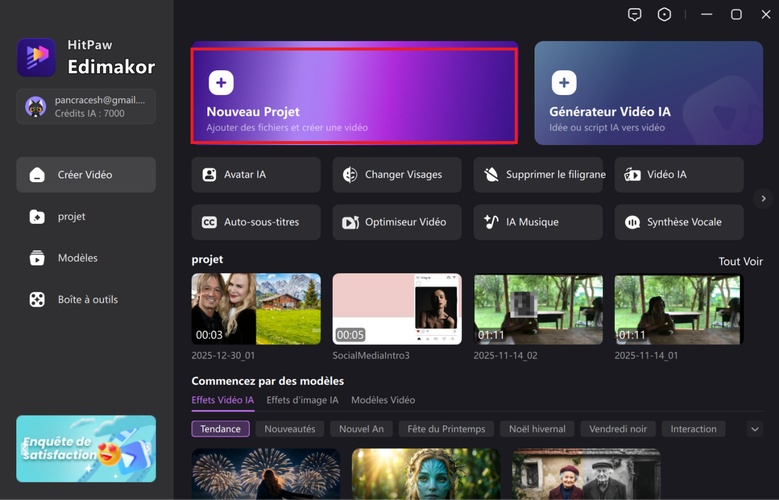The image size is (779, 500).
Task: Switch to Modèles Vidéo tab
Action: [383, 400]
